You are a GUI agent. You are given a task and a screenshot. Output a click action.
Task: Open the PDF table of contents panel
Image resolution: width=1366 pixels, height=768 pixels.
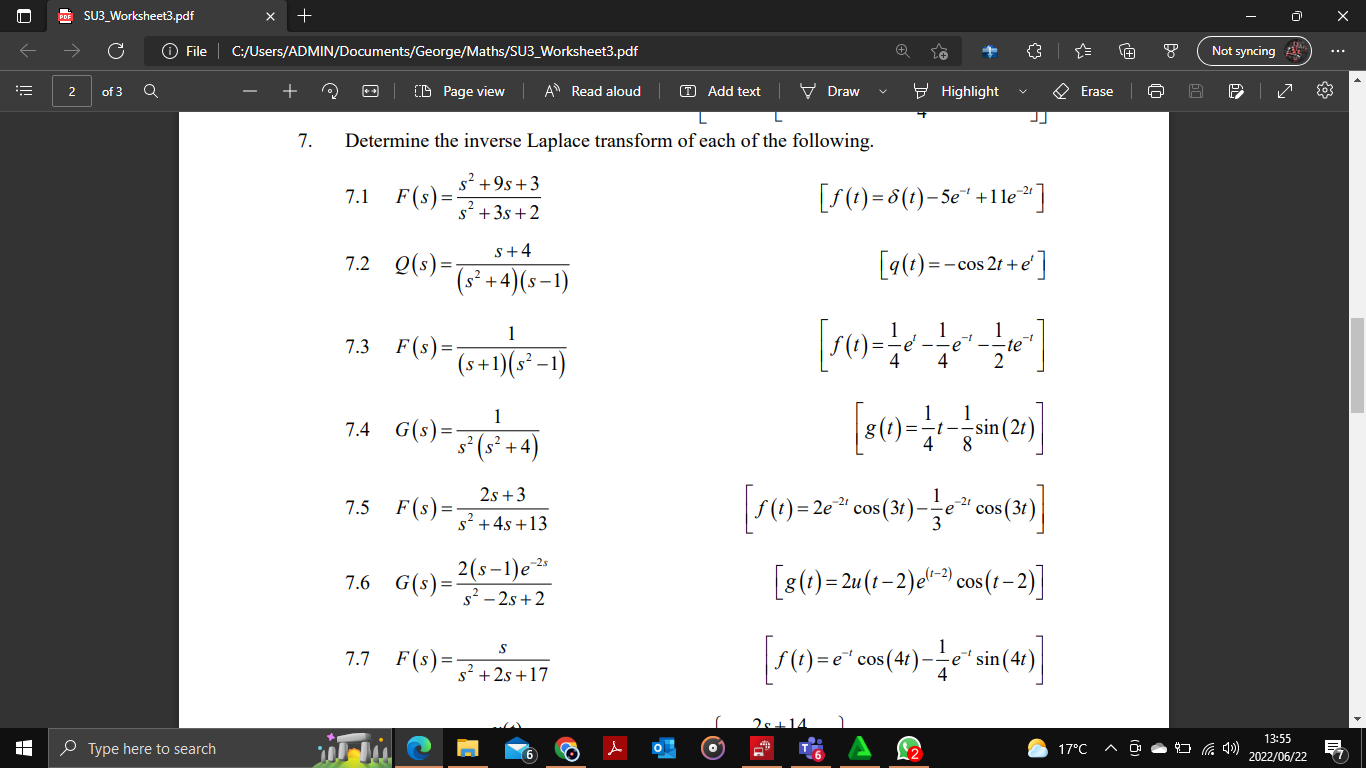(x=23, y=90)
